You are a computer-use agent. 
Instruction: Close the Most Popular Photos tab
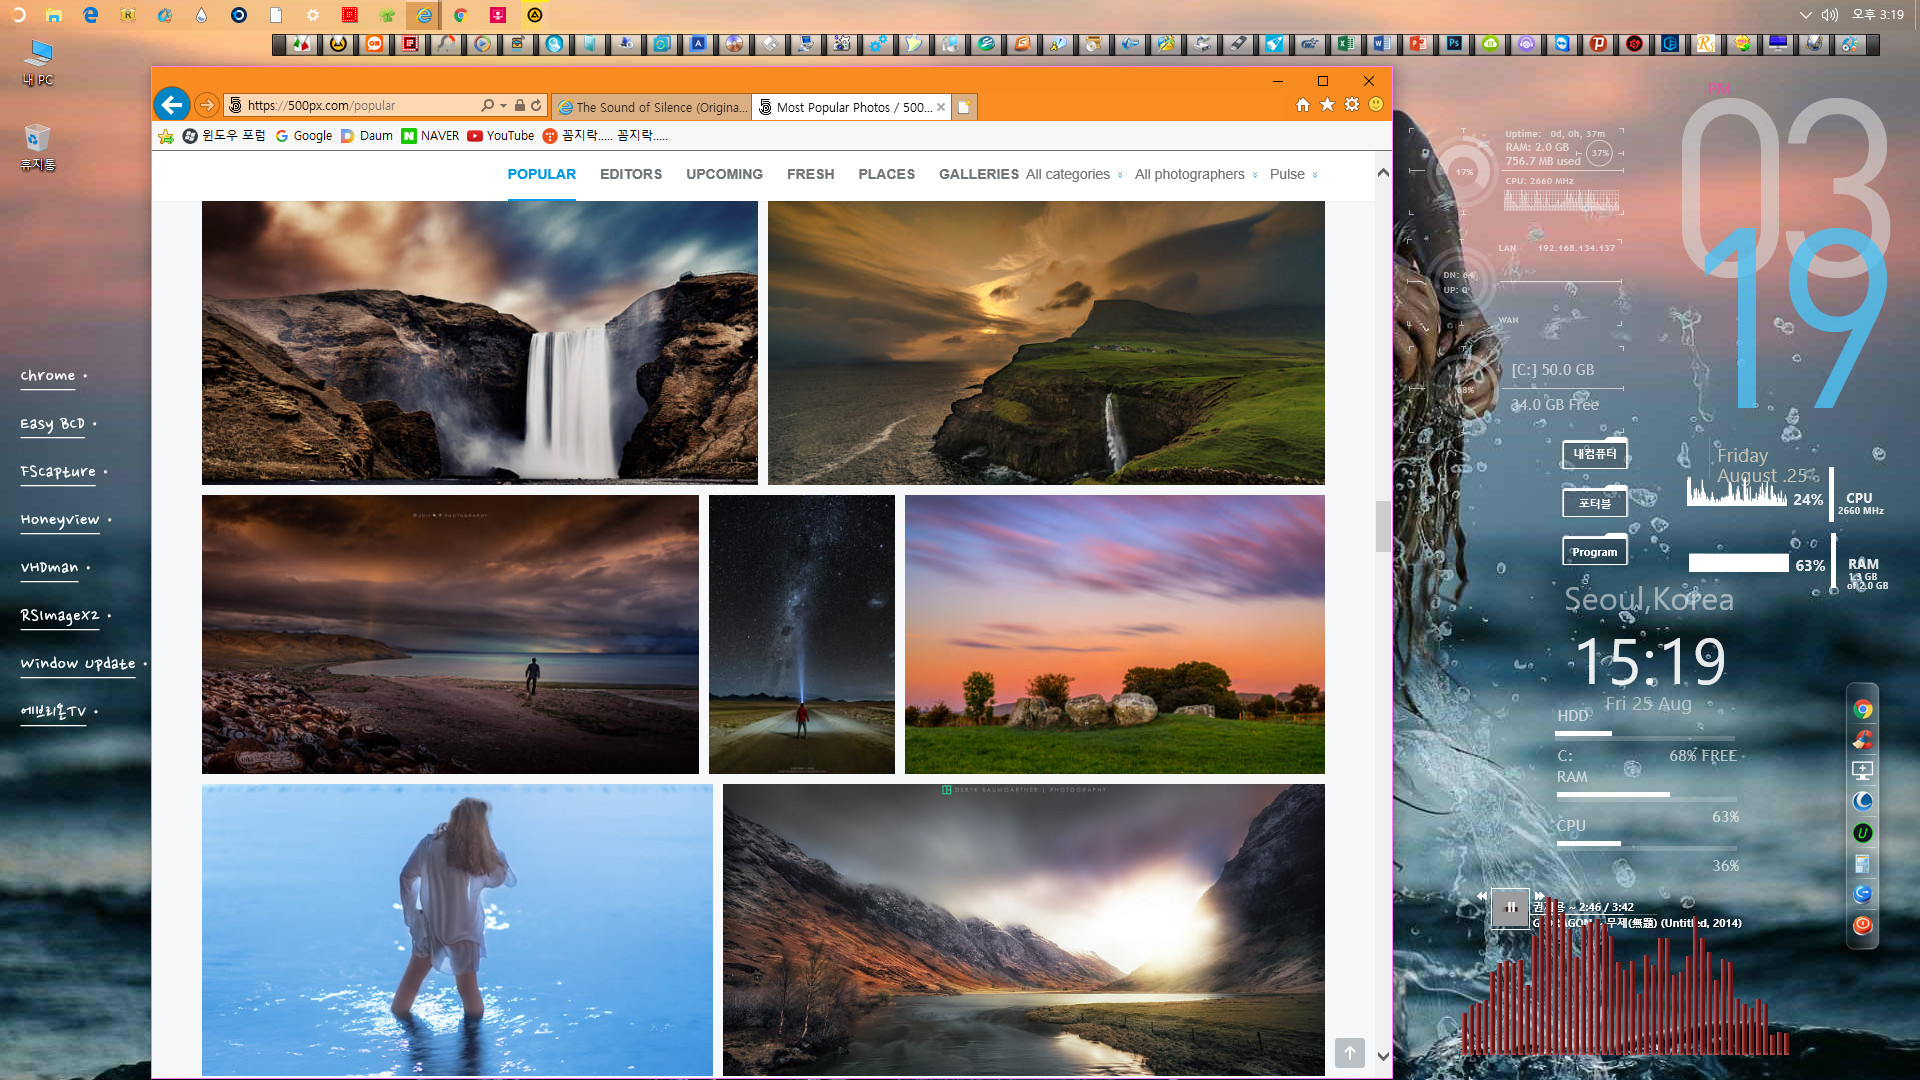coord(941,107)
